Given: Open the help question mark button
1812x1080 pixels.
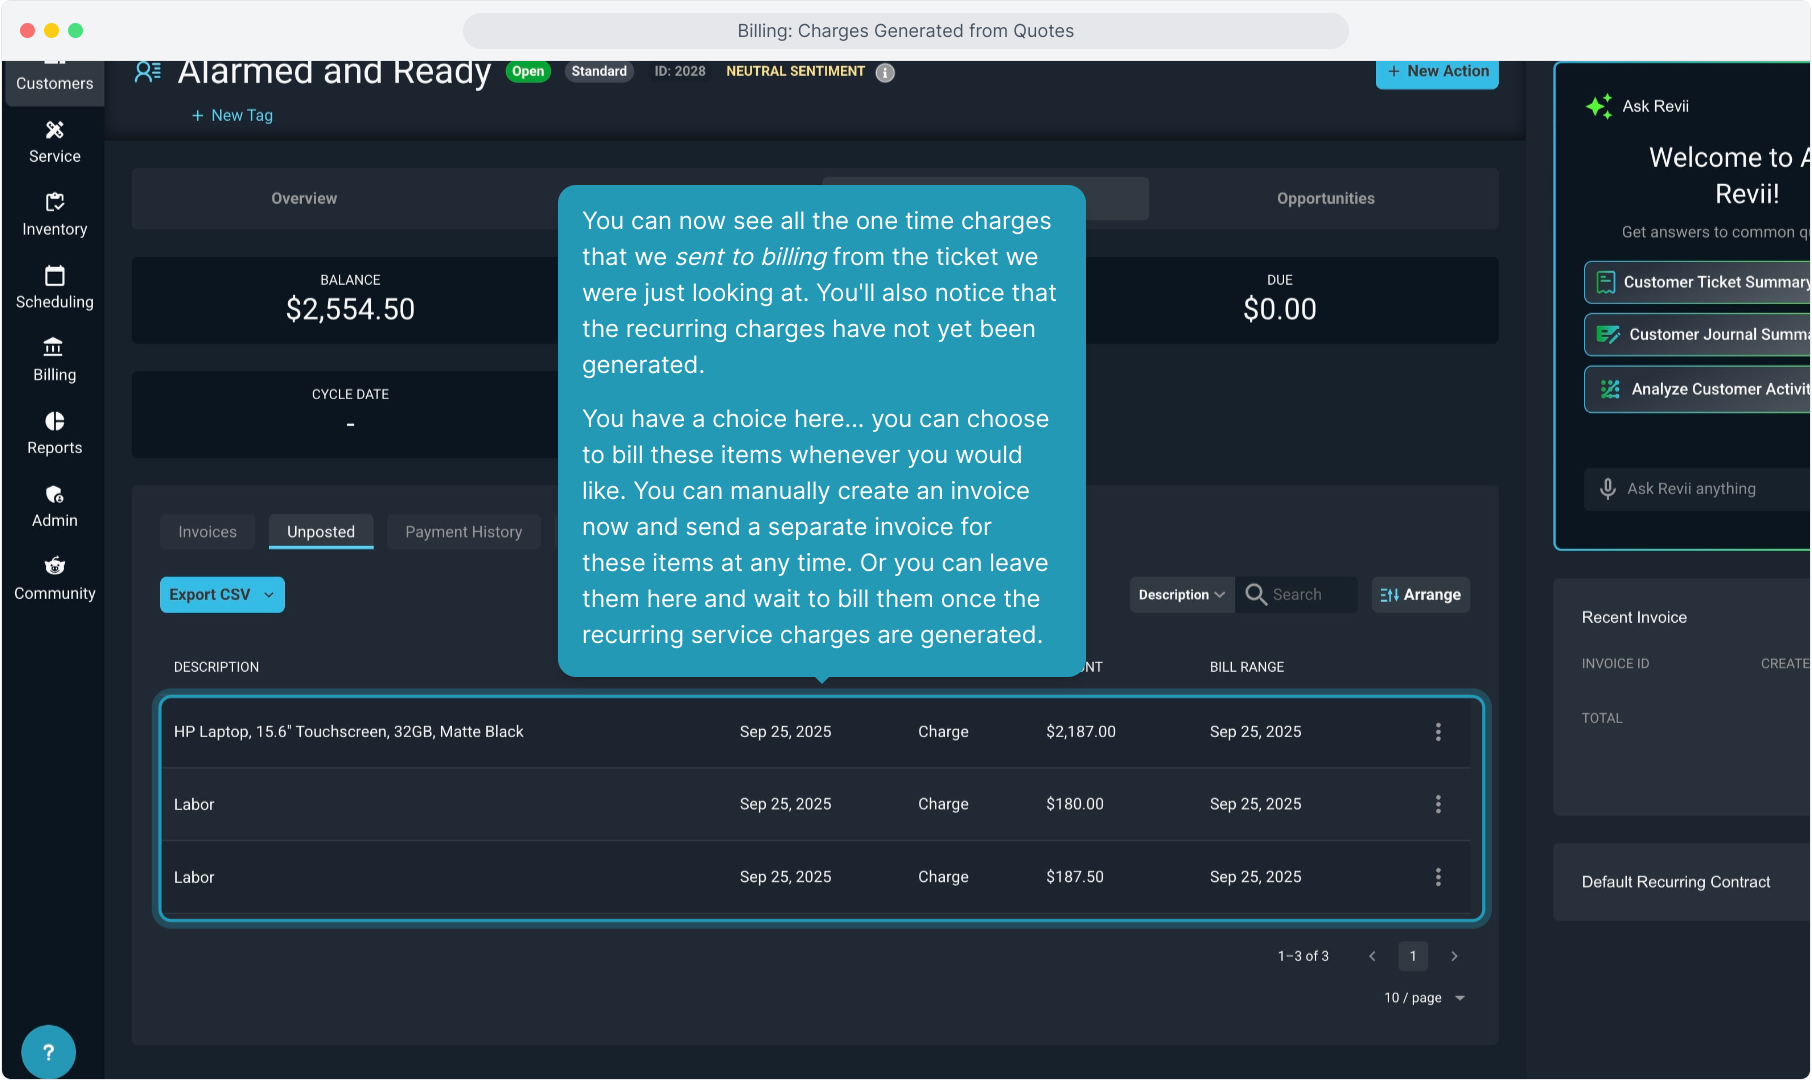Looking at the screenshot, I should (48, 1052).
